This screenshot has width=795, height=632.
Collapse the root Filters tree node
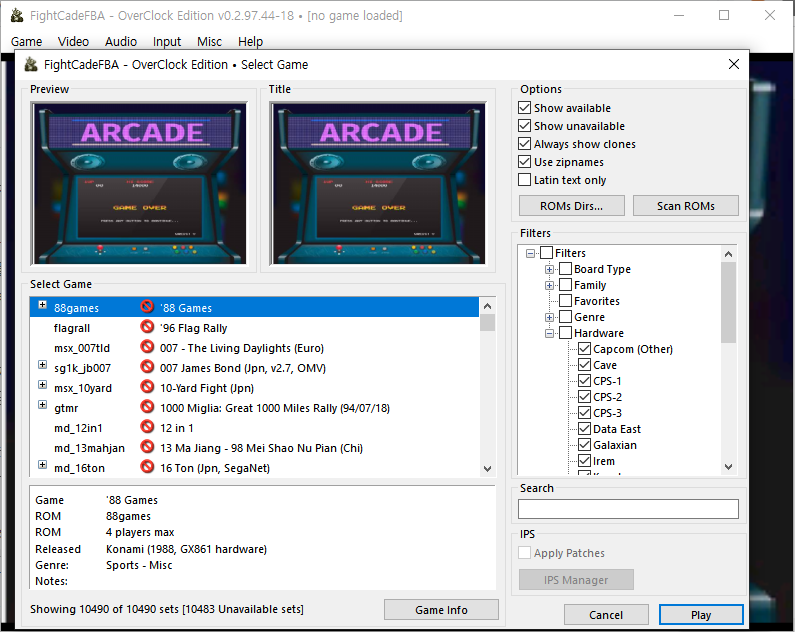530,253
